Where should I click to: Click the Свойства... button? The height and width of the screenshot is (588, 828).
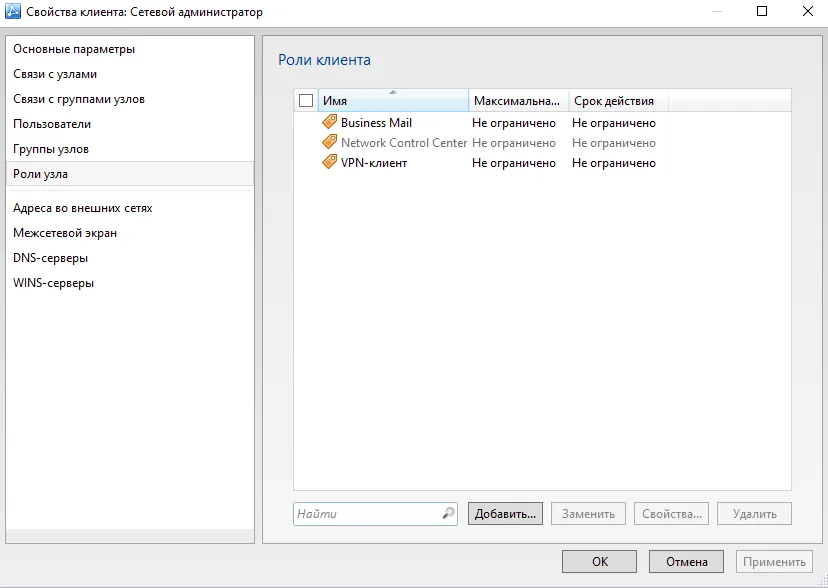click(x=672, y=514)
